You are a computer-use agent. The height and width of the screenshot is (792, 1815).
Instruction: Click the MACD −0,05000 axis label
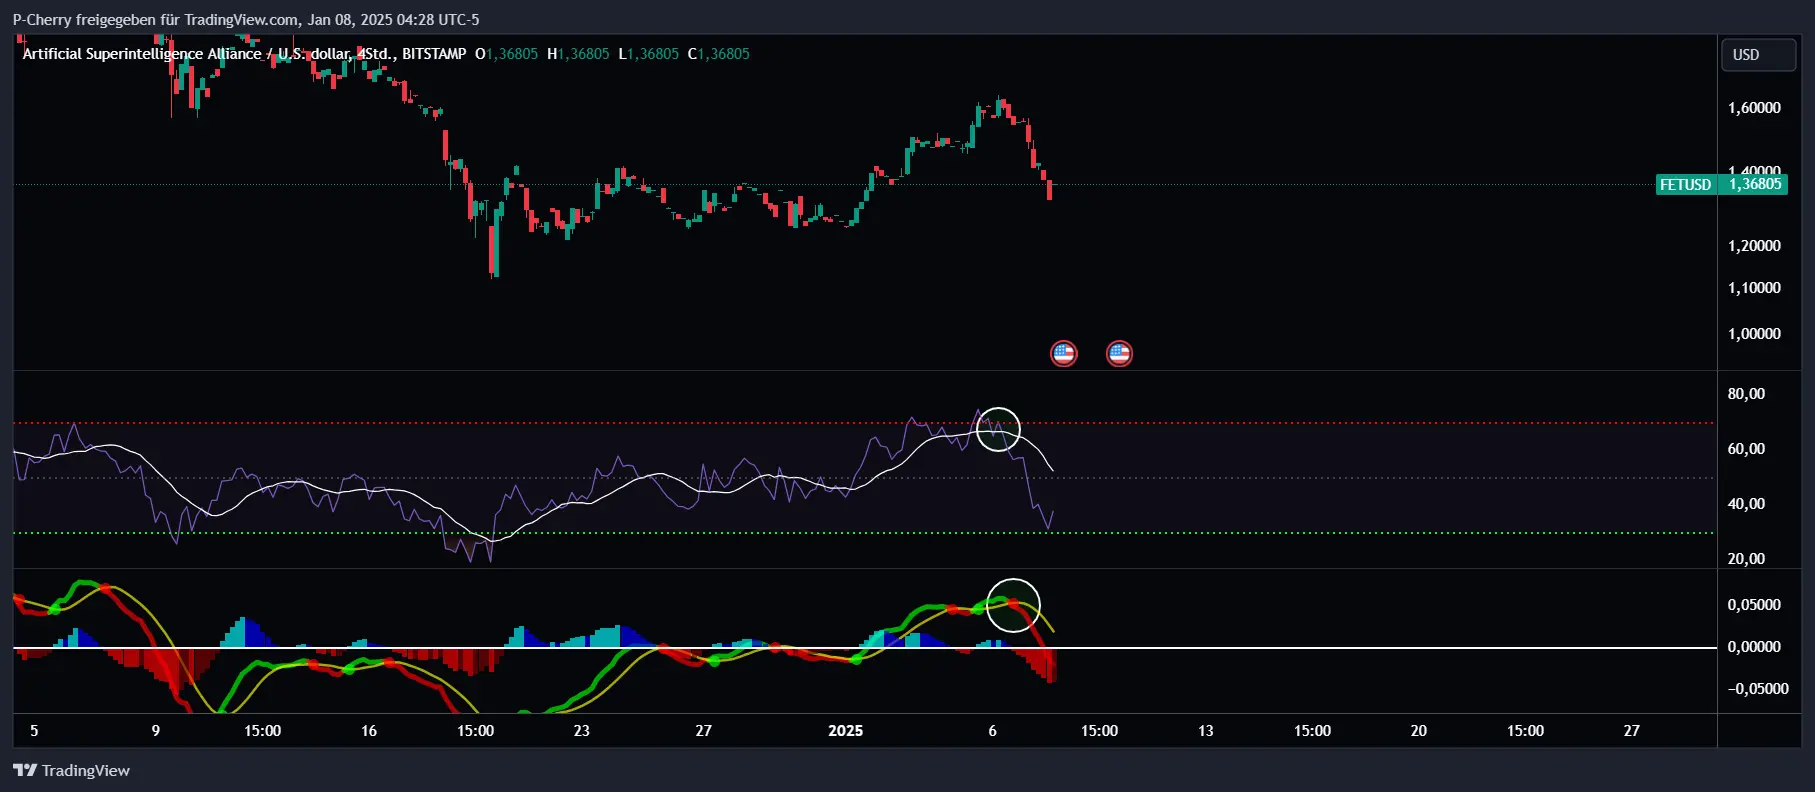[x=1758, y=689]
